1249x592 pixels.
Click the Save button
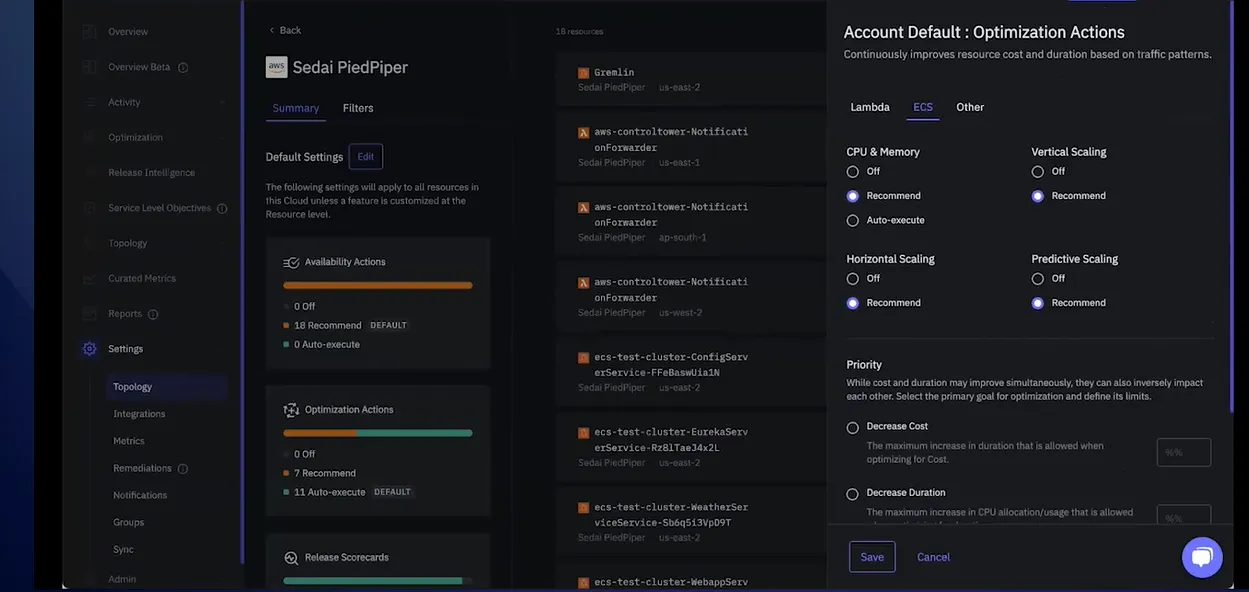[x=872, y=557]
